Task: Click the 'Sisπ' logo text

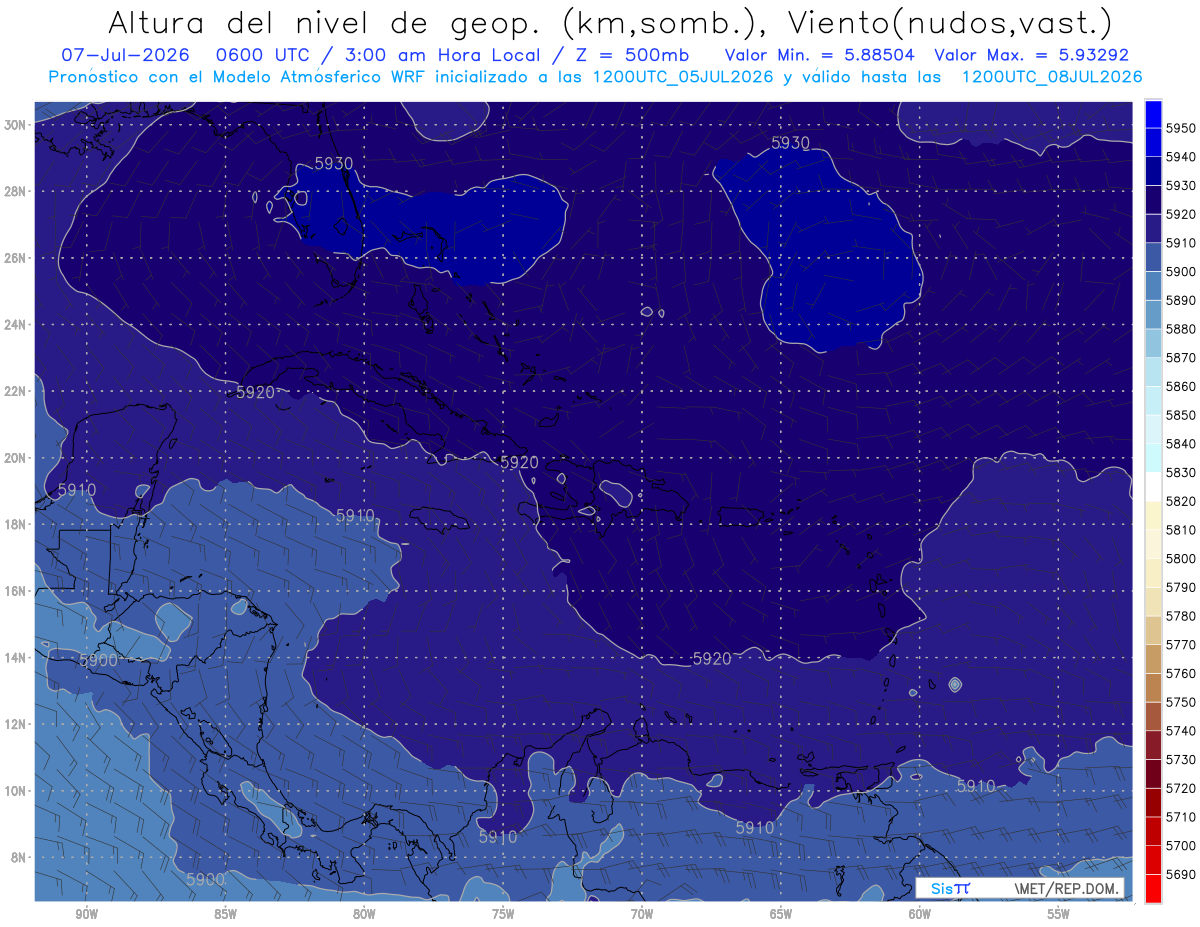Action: [x=950, y=888]
